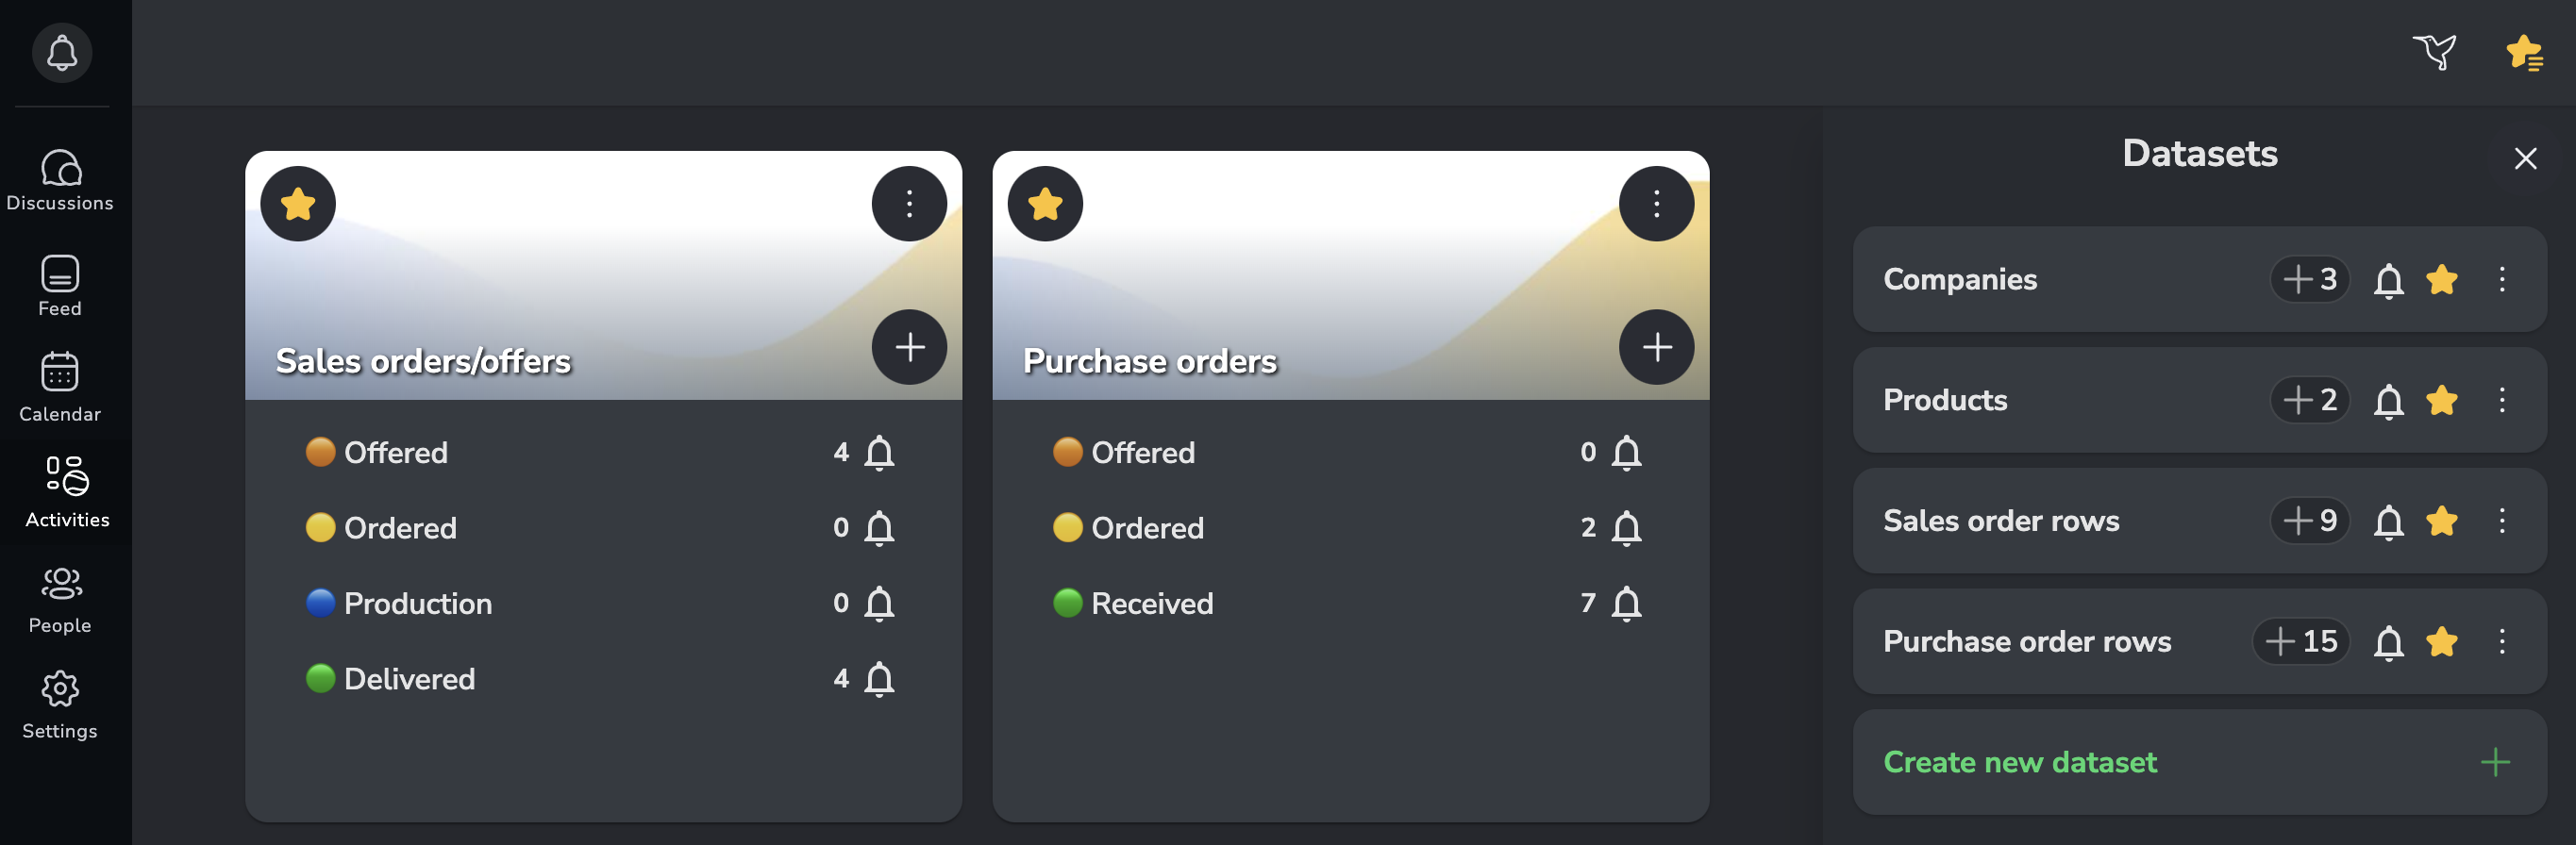Enable notifications for the Products dataset
2576x845 pixels.
(x=2388, y=400)
